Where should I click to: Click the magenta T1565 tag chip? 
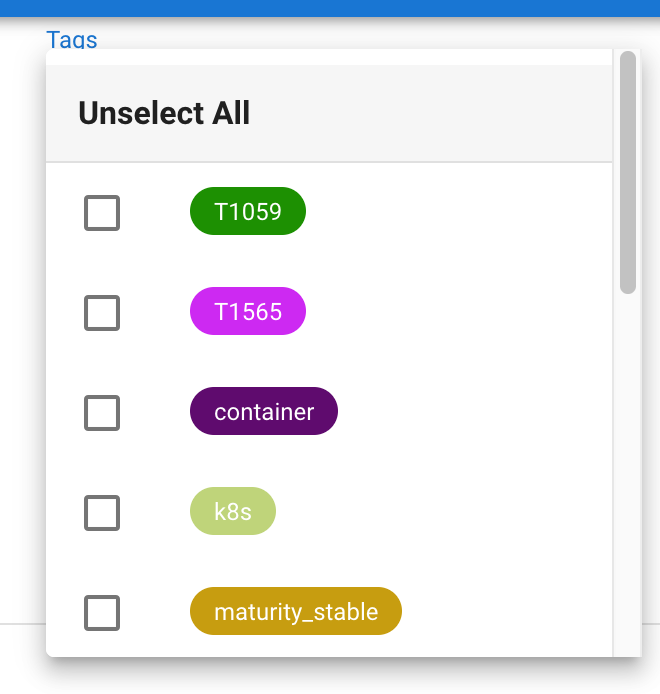248,311
